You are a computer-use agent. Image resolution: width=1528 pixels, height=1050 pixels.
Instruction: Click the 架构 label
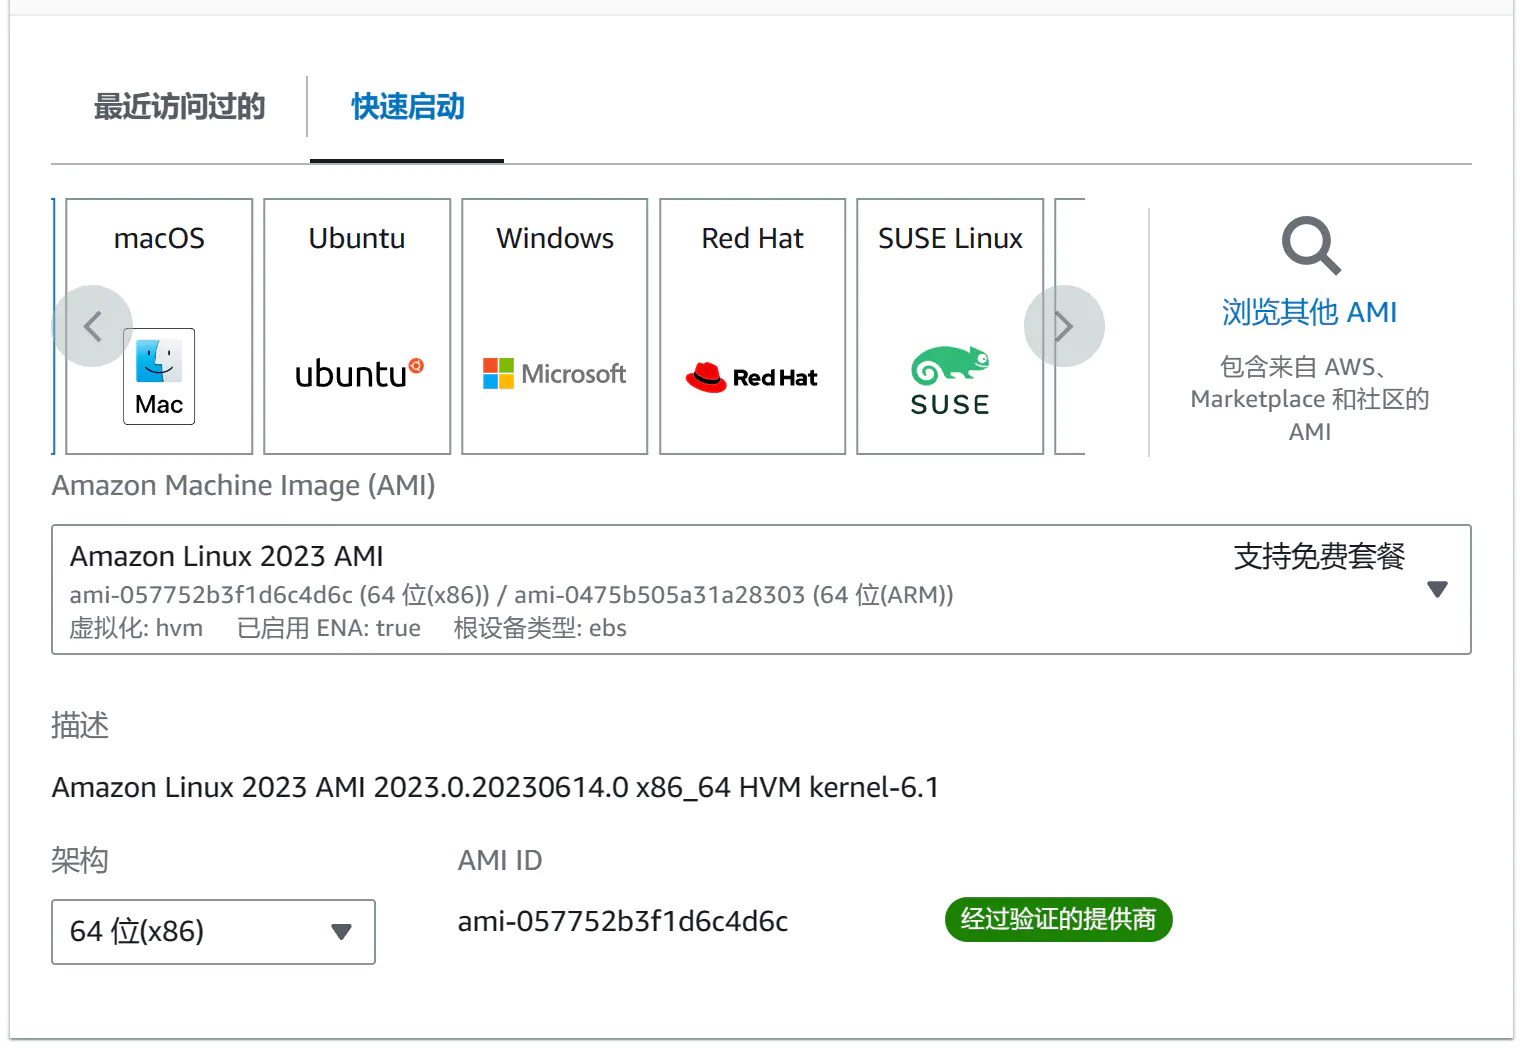point(80,860)
